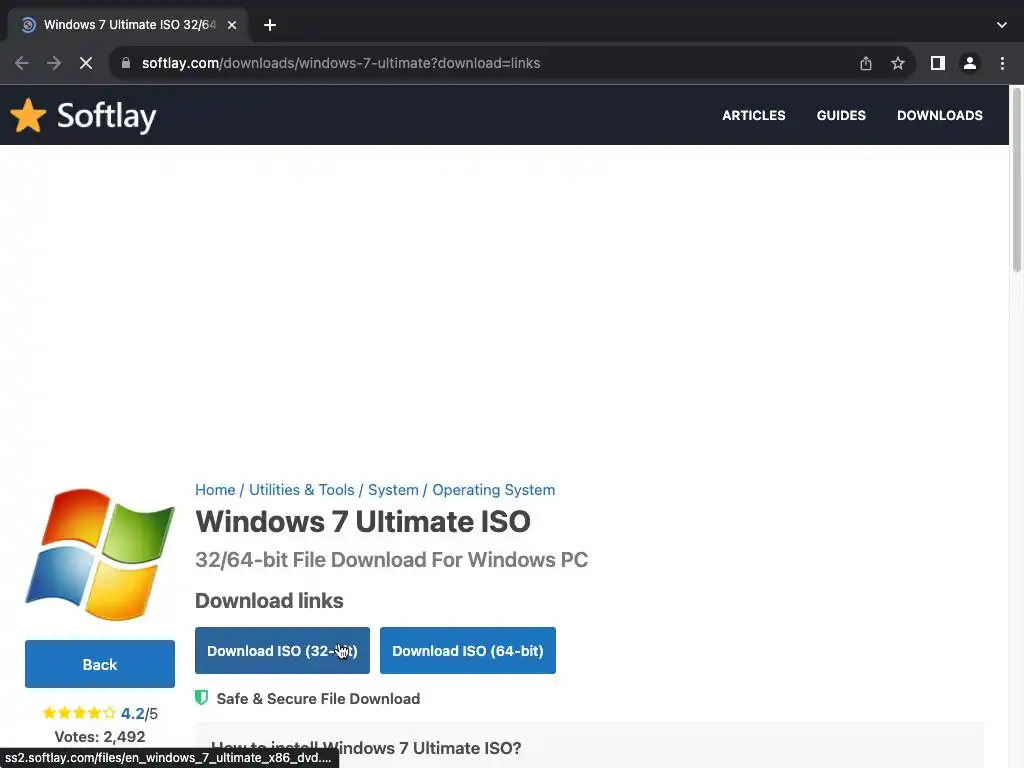
Task: Click the Softlay star logo
Action: point(28,116)
